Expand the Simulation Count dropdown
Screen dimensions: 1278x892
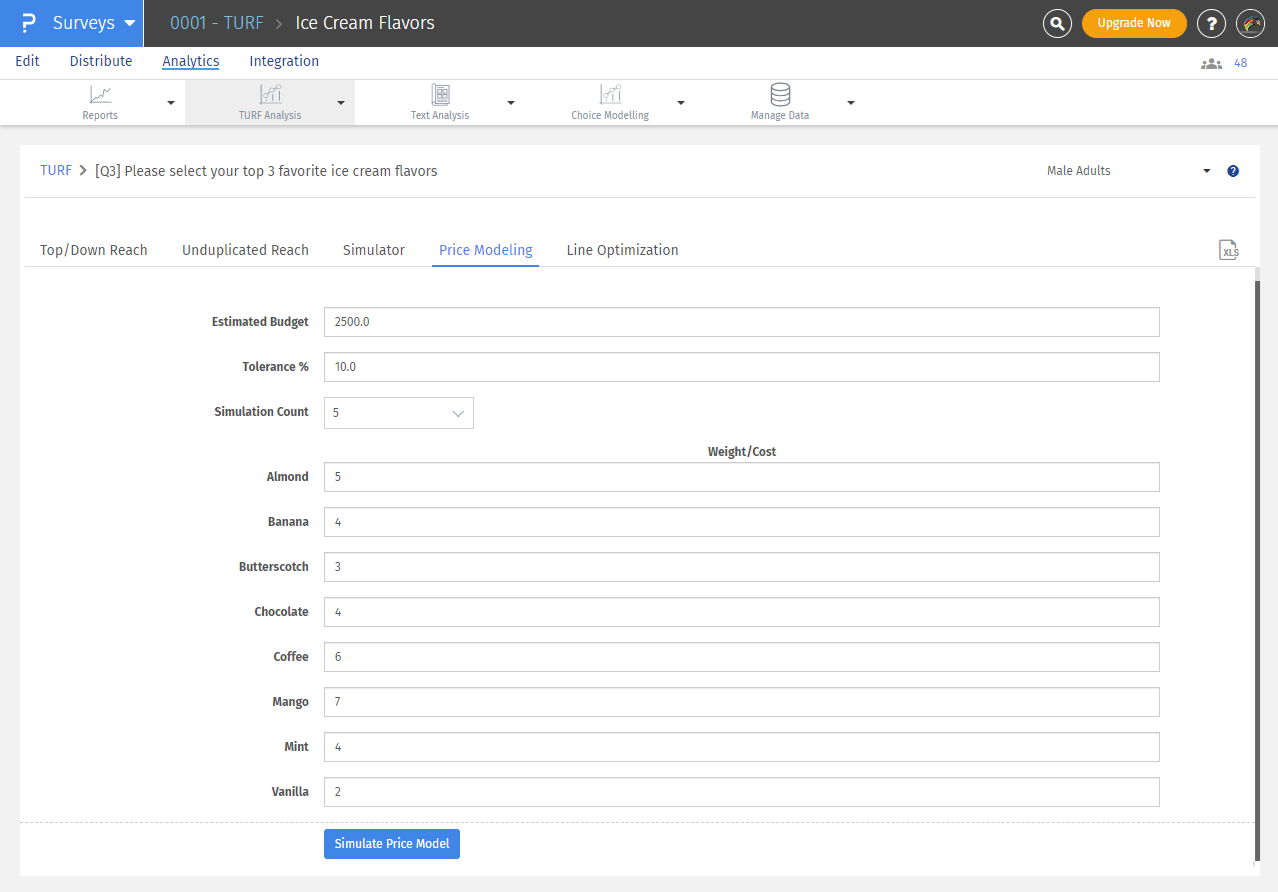point(398,413)
